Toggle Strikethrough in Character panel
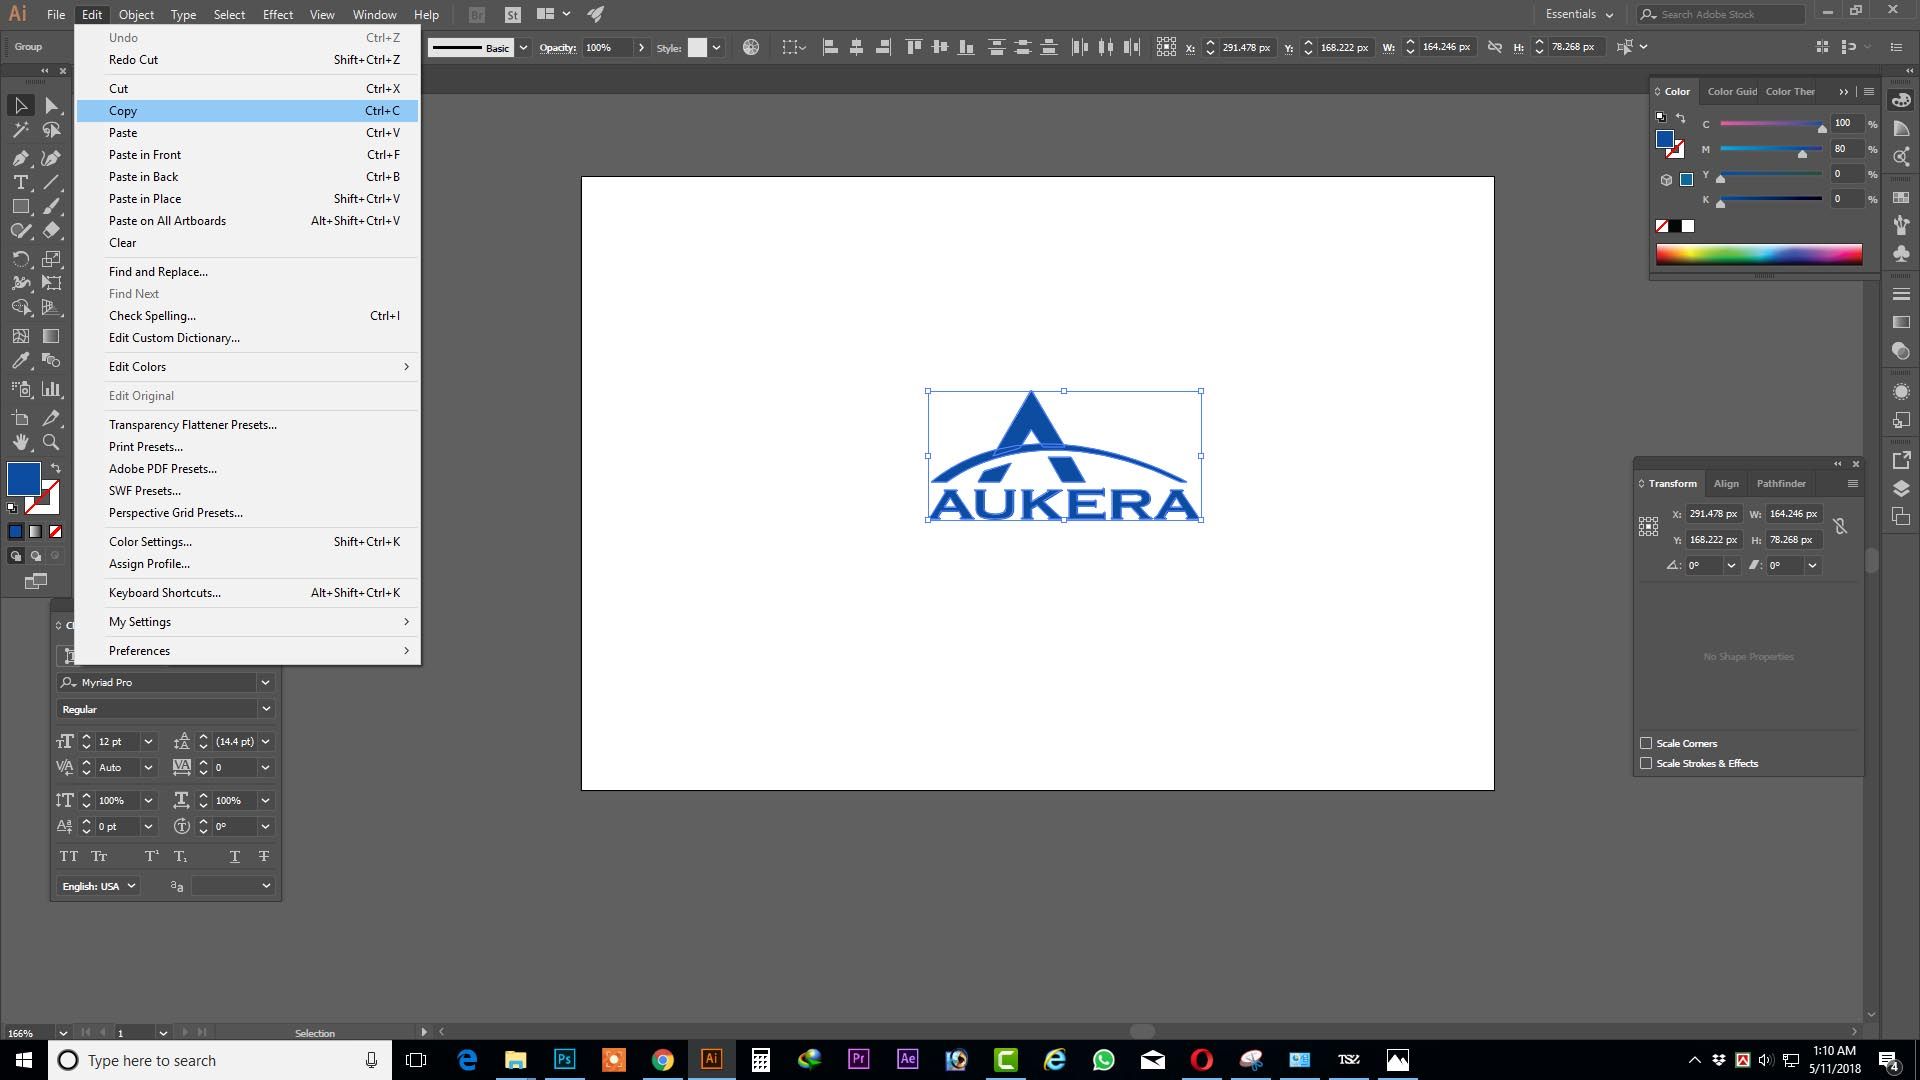Viewport: 1920px width, 1080px height. pyautogui.click(x=264, y=856)
